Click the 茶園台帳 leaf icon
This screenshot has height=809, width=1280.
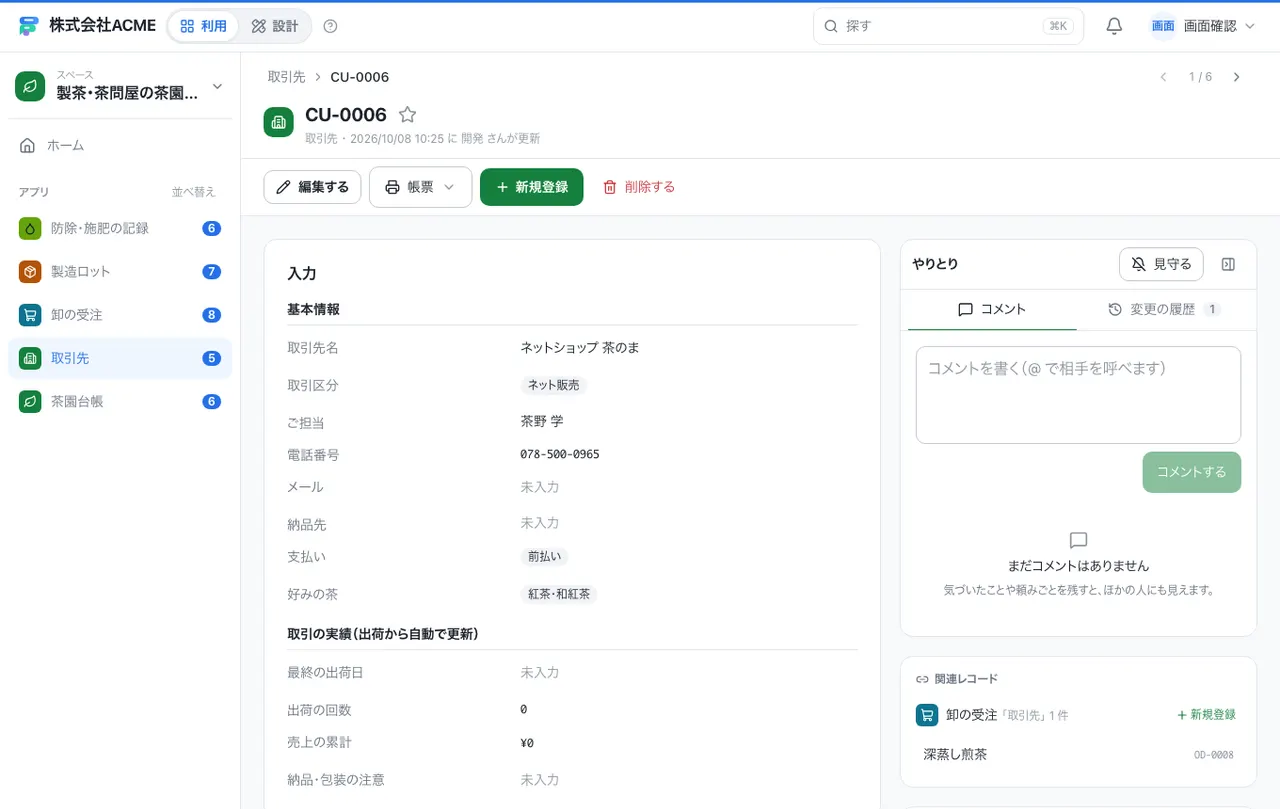30,401
